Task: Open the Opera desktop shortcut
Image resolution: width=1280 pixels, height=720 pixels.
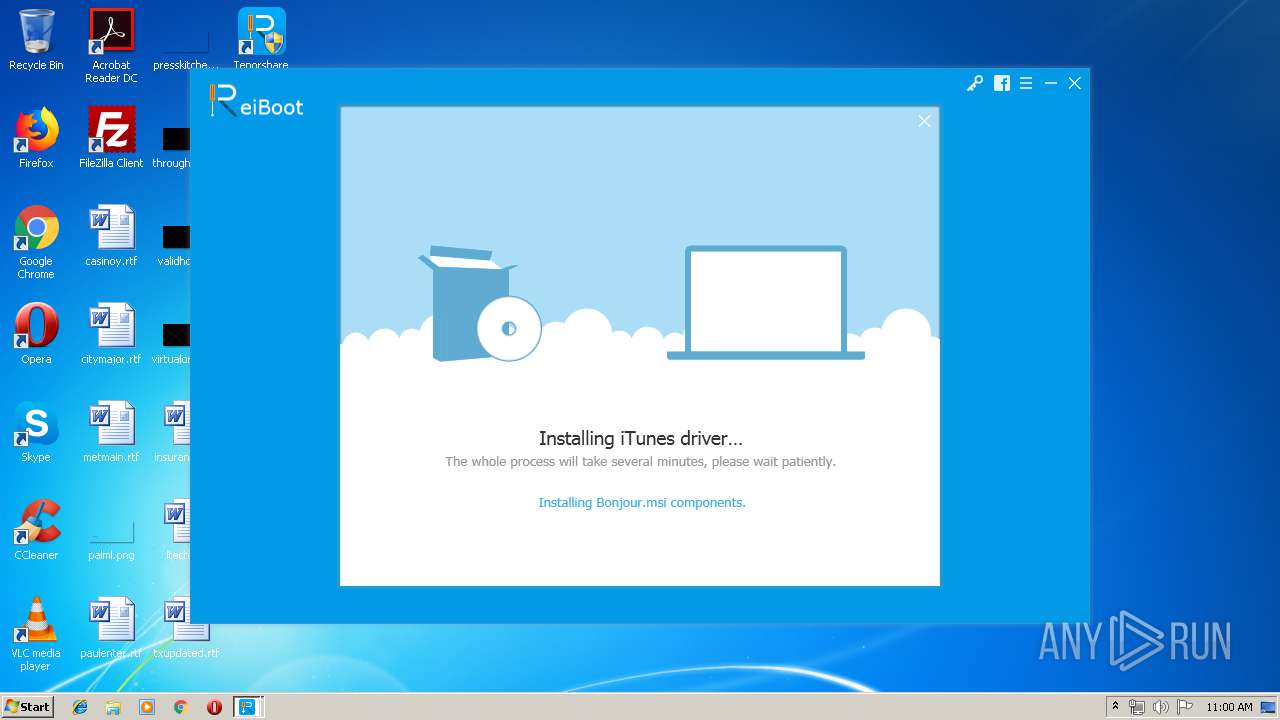Action: pyautogui.click(x=36, y=334)
